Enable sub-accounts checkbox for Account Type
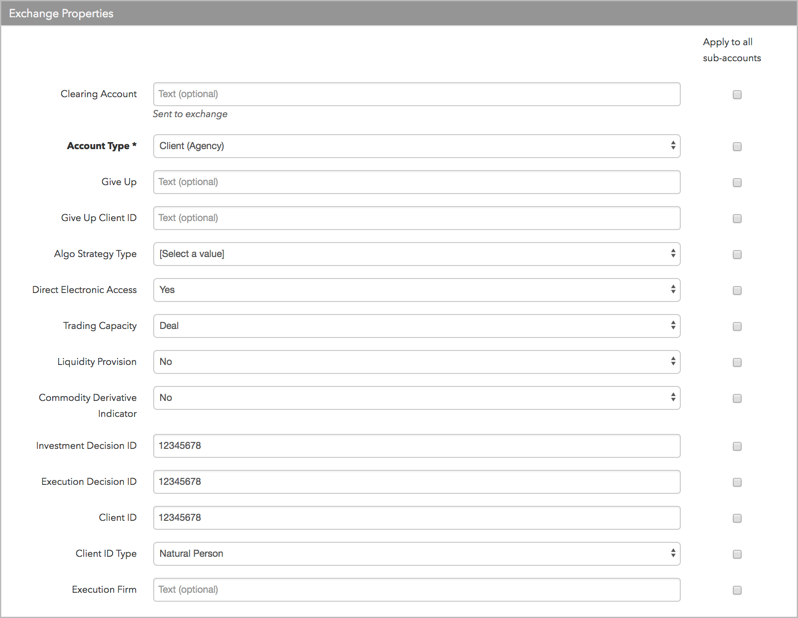The image size is (798, 618). [737, 147]
